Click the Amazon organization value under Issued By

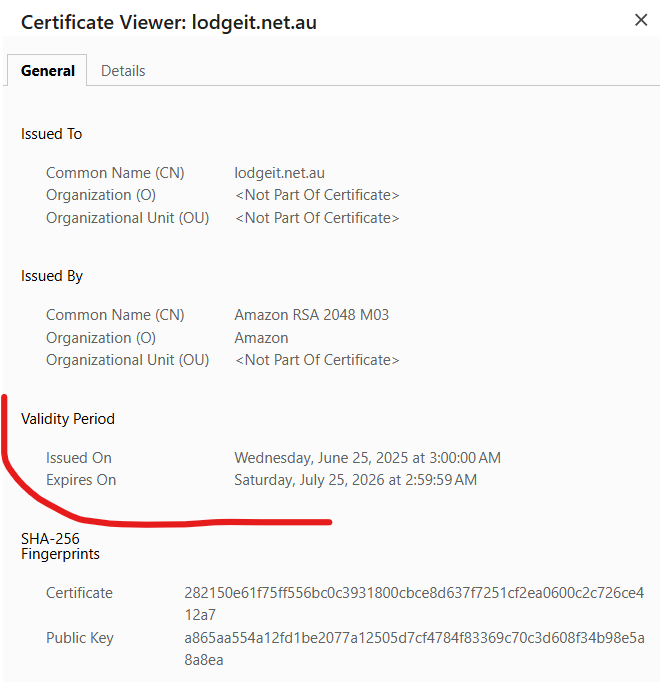coord(261,338)
